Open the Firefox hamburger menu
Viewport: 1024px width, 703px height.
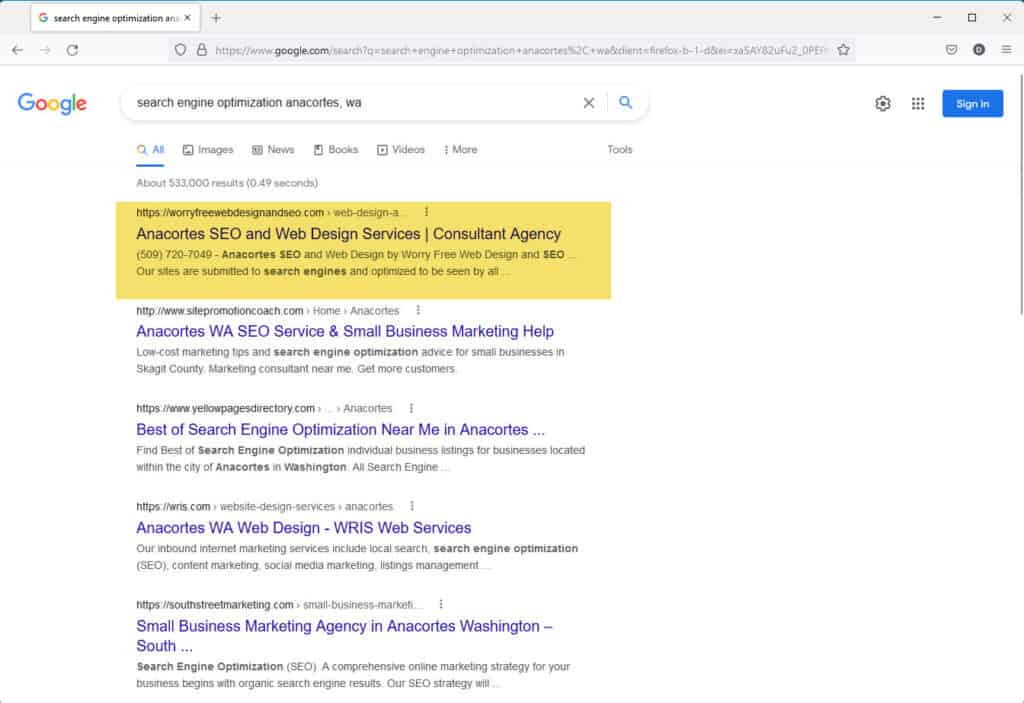coord(1006,50)
